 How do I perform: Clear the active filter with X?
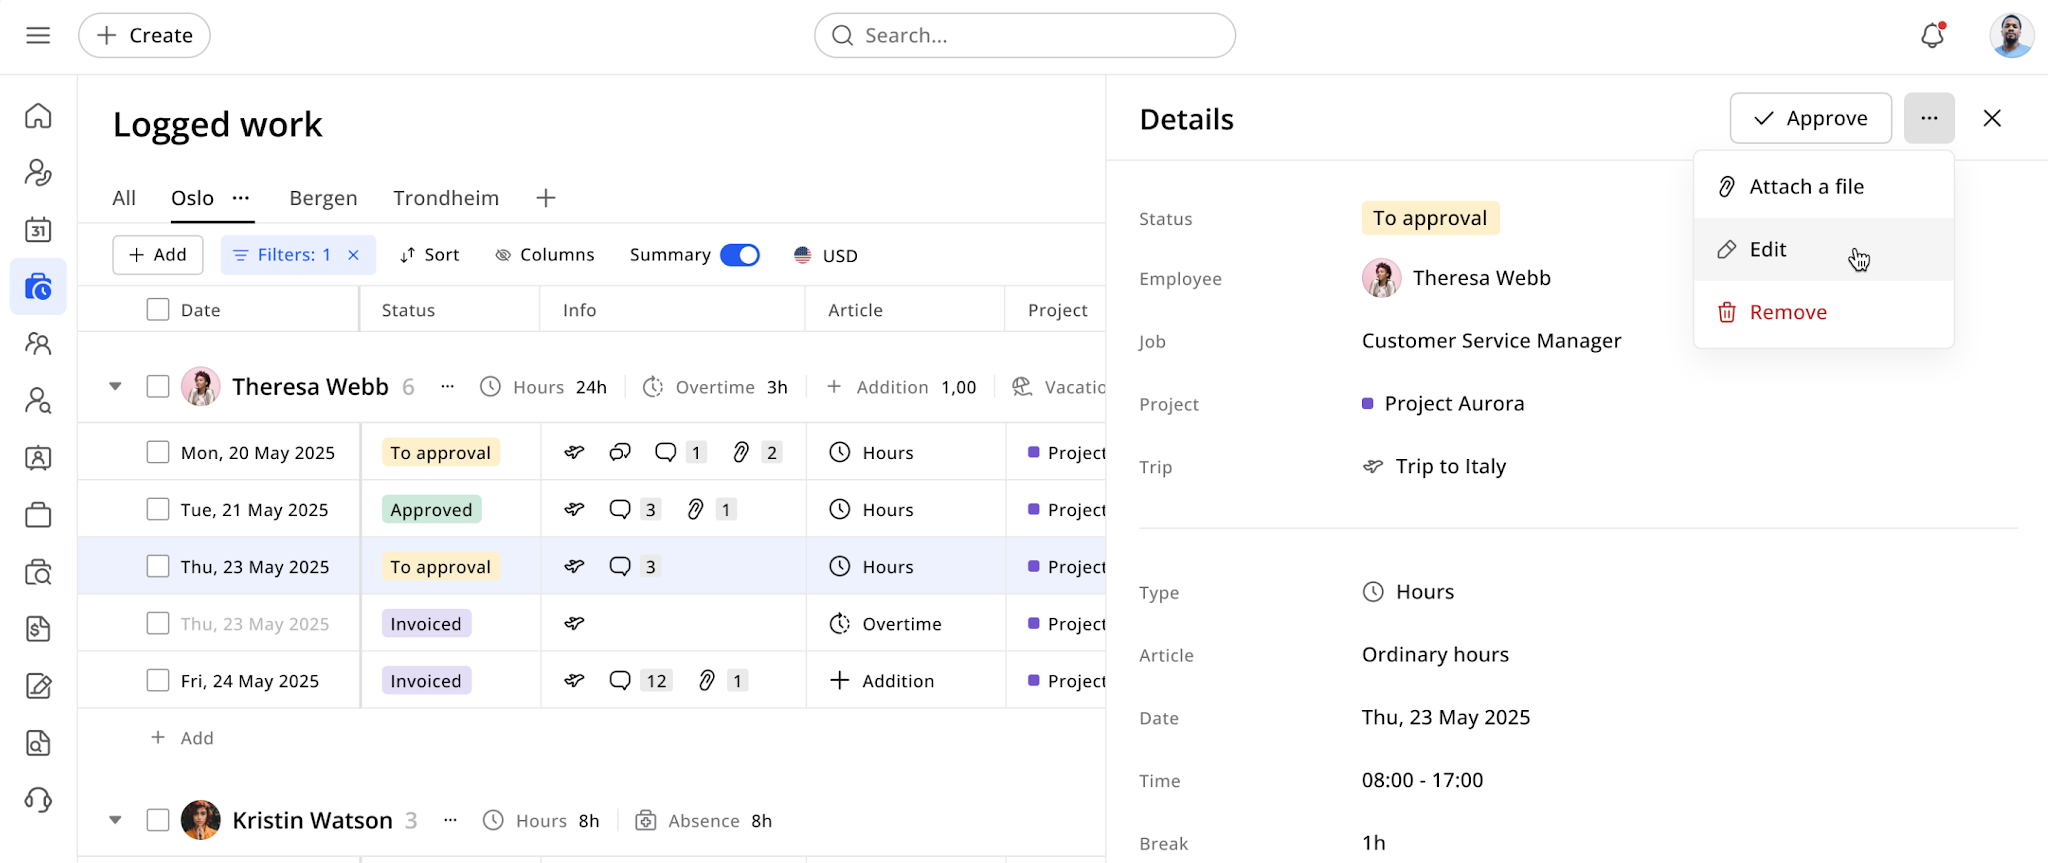[353, 255]
